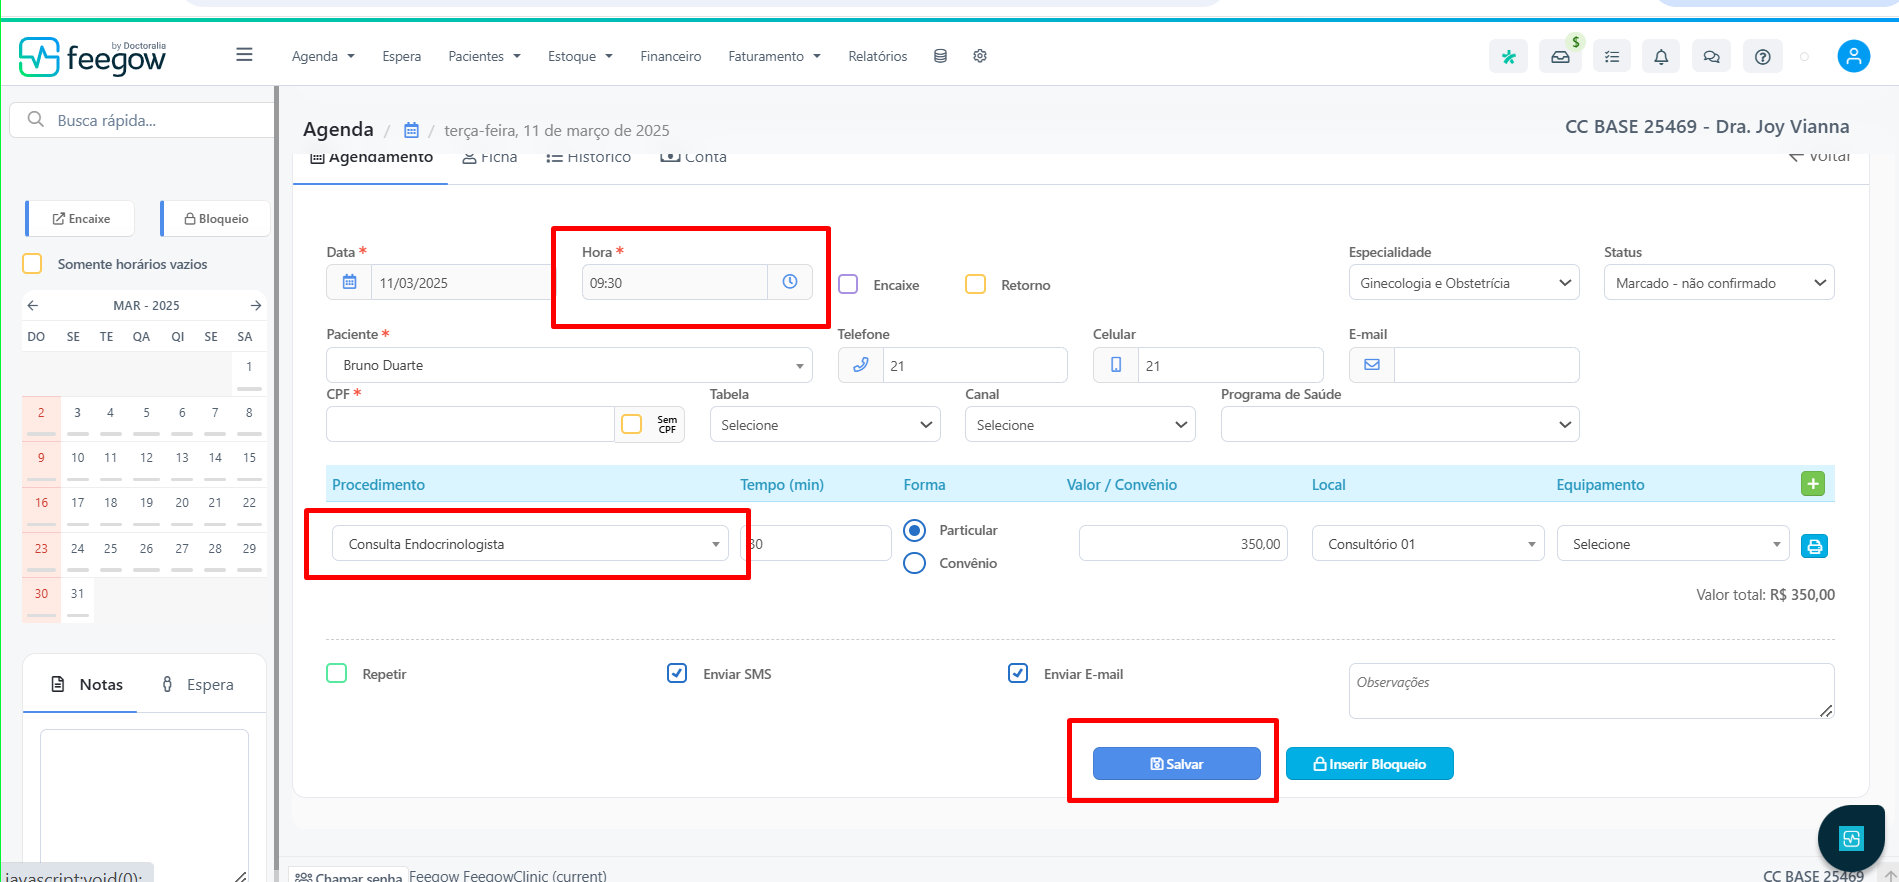Click the feegow logo
Image resolution: width=1899 pixels, height=882 pixels.
coord(92,57)
